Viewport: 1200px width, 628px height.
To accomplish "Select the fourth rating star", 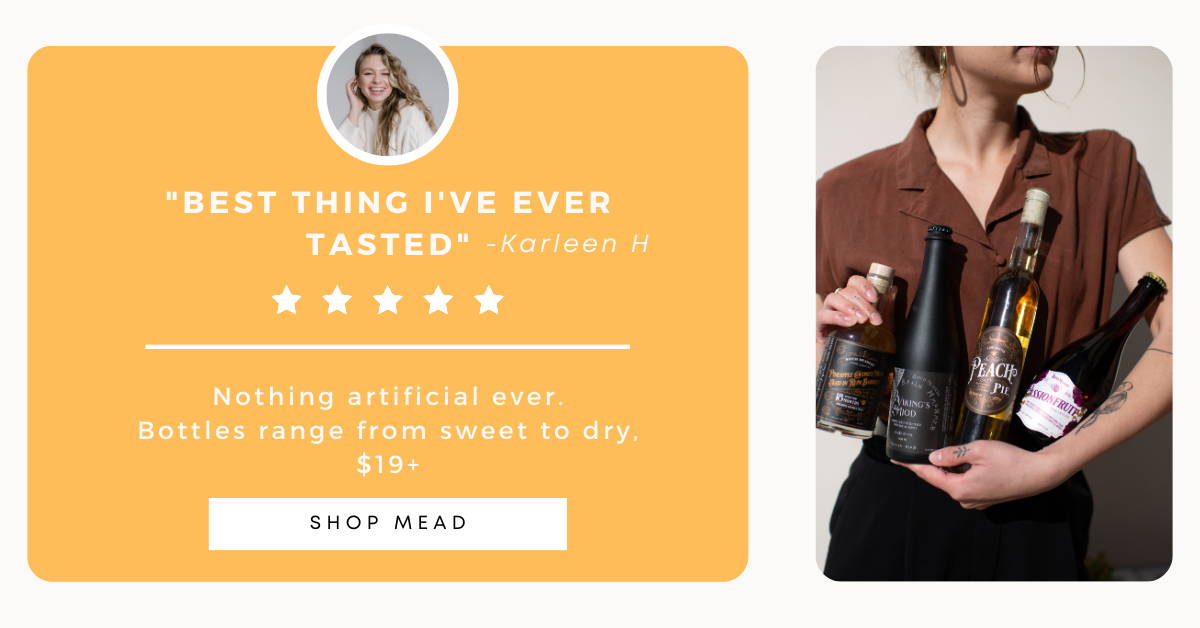I will tap(438, 300).
